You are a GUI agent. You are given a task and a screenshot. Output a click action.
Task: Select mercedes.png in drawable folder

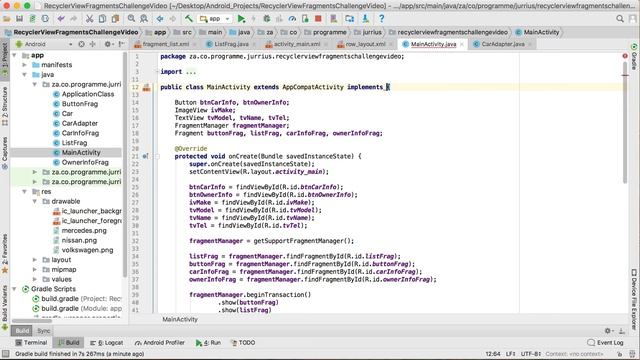pyautogui.click(x=84, y=231)
